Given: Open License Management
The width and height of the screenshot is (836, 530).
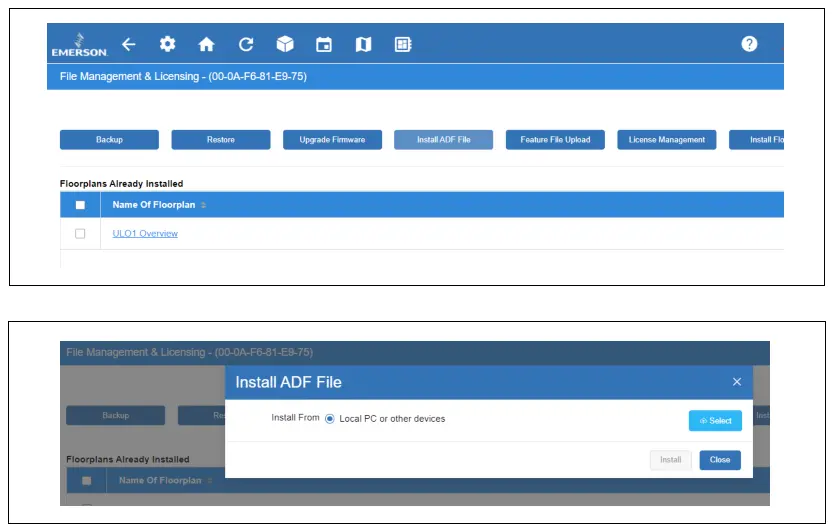Looking at the screenshot, I should (x=666, y=140).
